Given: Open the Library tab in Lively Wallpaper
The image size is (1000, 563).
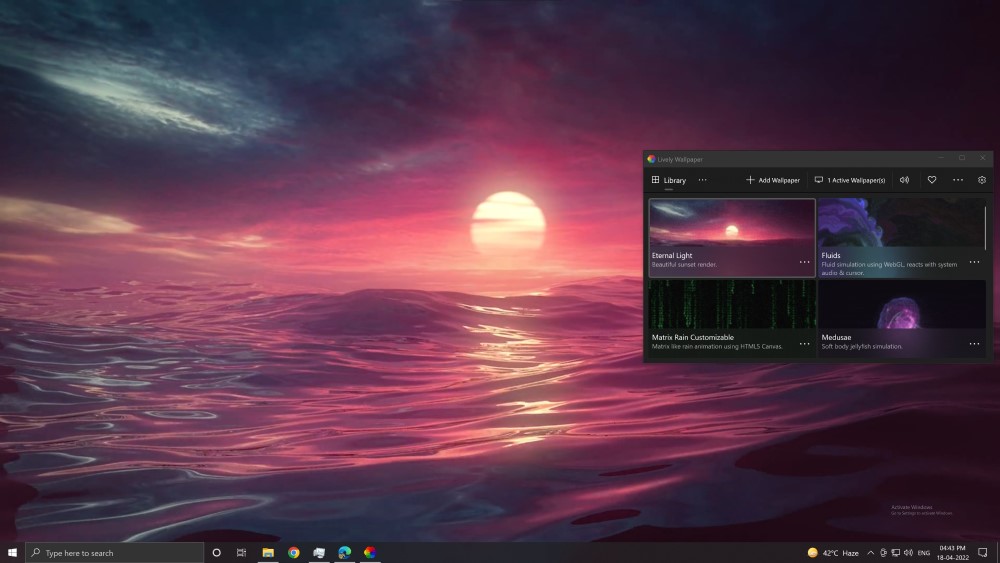Looking at the screenshot, I should [x=668, y=180].
